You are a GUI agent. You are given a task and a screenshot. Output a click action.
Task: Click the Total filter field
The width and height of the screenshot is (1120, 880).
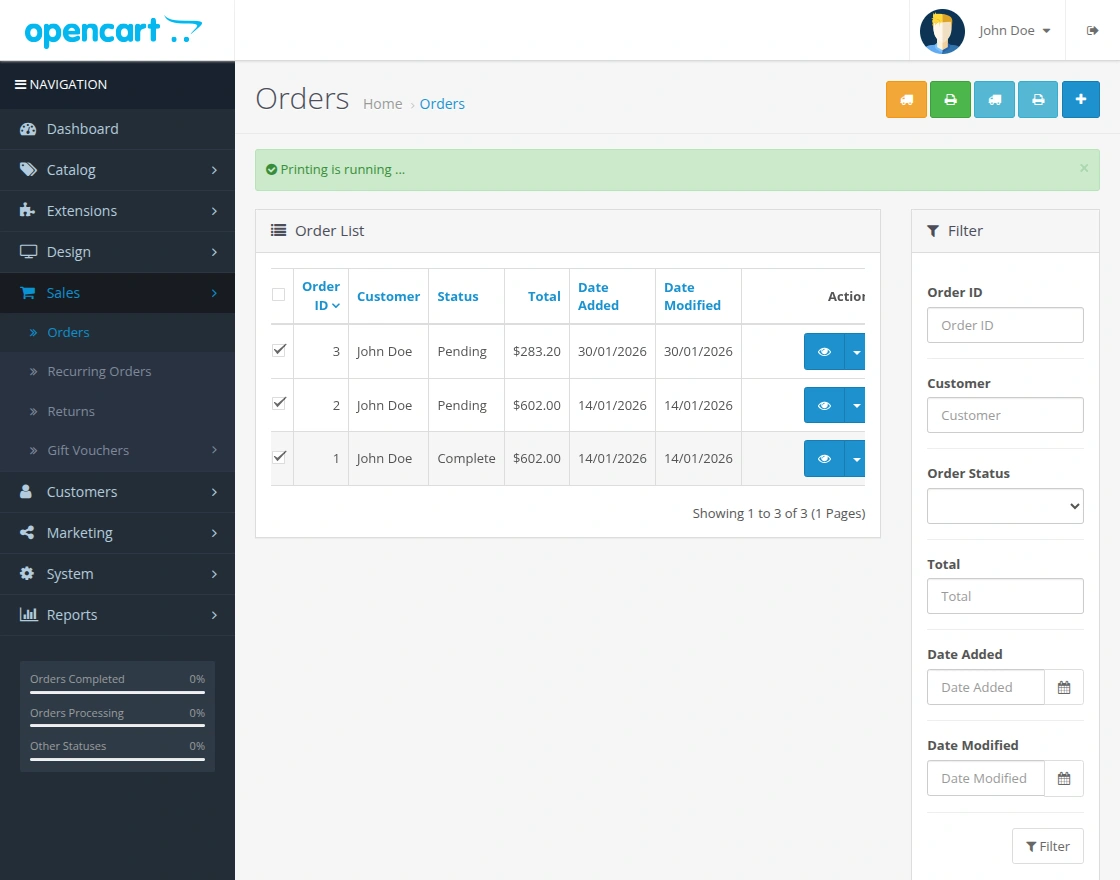coord(1005,596)
